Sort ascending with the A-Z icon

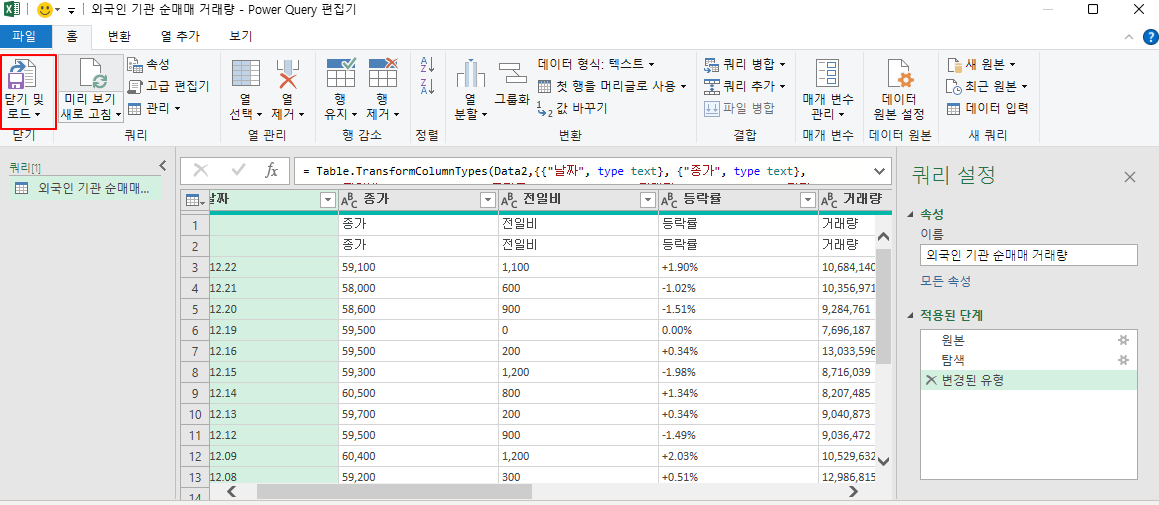tap(427, 64)
